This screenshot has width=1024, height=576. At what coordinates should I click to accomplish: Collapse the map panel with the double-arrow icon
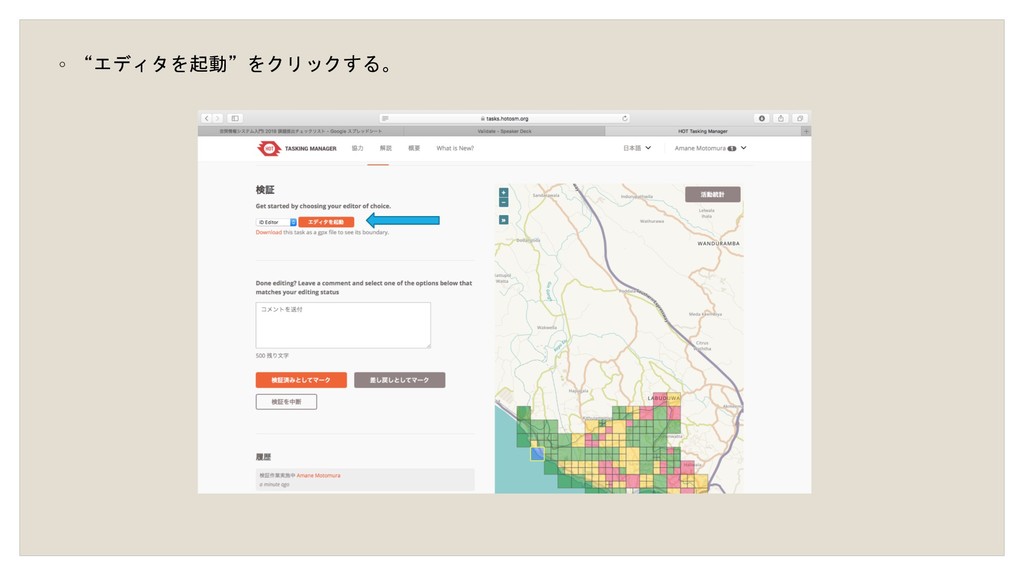tap(504, 220)
